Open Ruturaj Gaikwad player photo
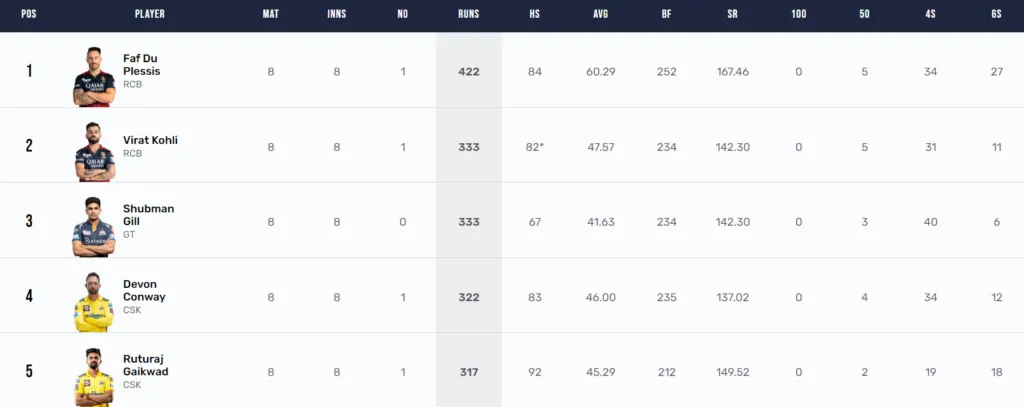 pyautogui.click(x=94, y=377)
